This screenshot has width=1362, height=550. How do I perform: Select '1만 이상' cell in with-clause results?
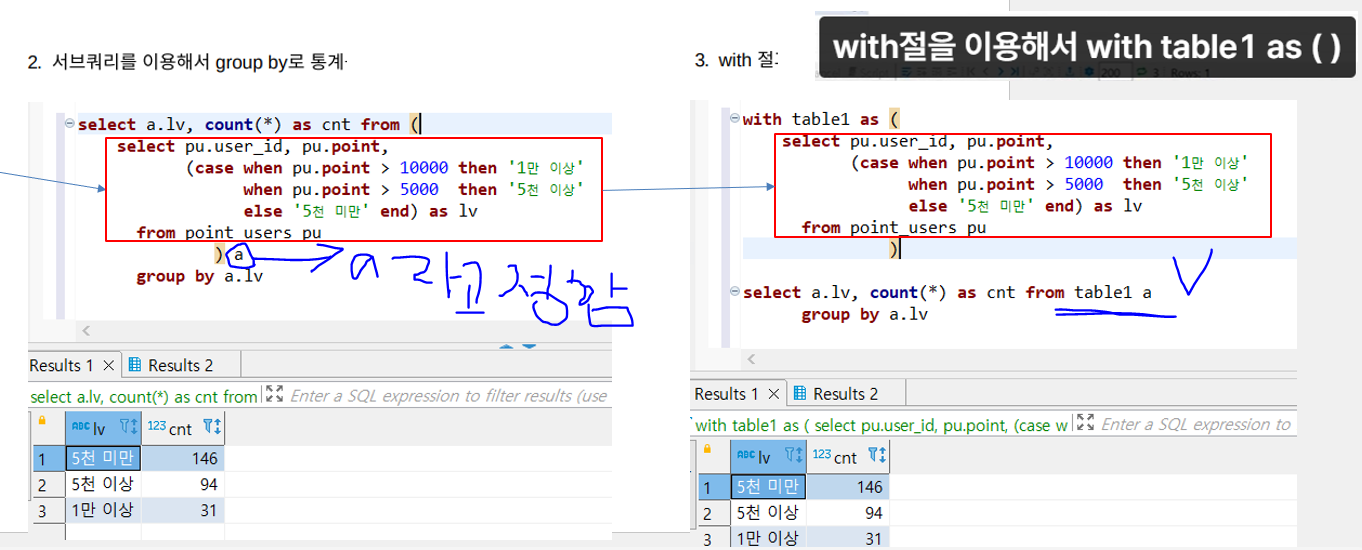[768, 538]
